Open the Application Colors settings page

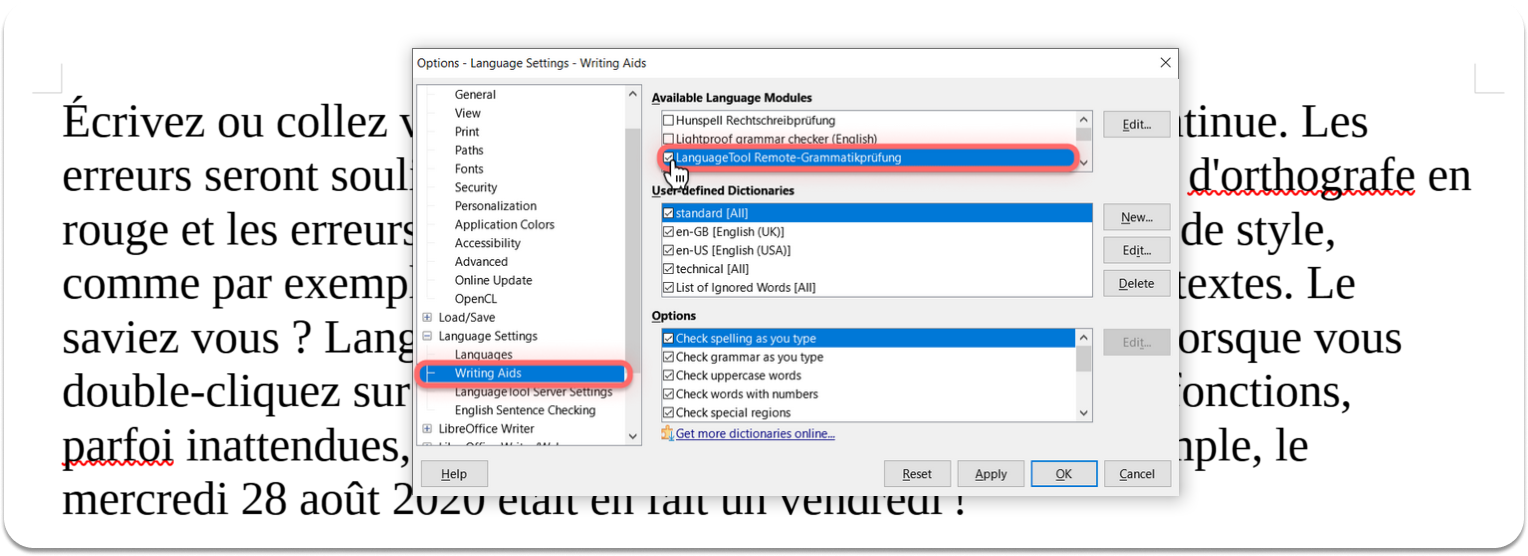click(504, 225)
